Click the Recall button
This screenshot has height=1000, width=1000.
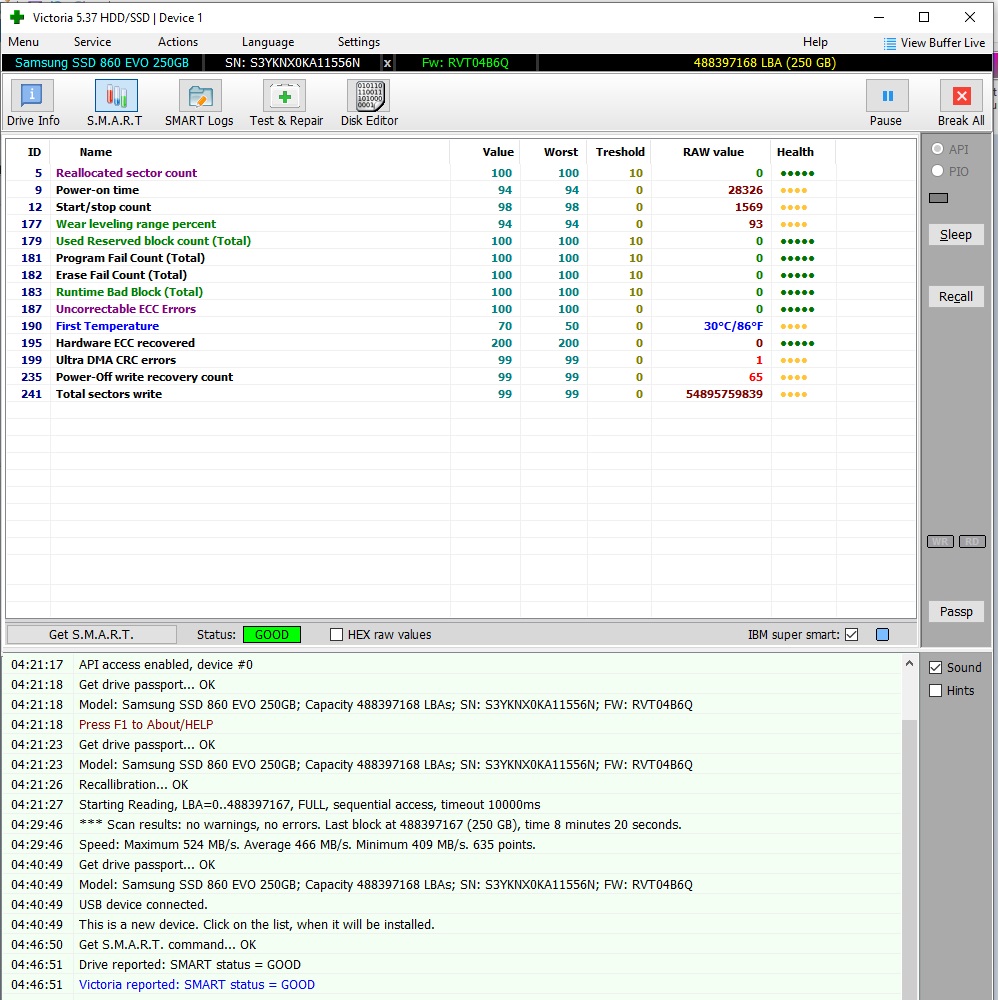tap(956, 297)
